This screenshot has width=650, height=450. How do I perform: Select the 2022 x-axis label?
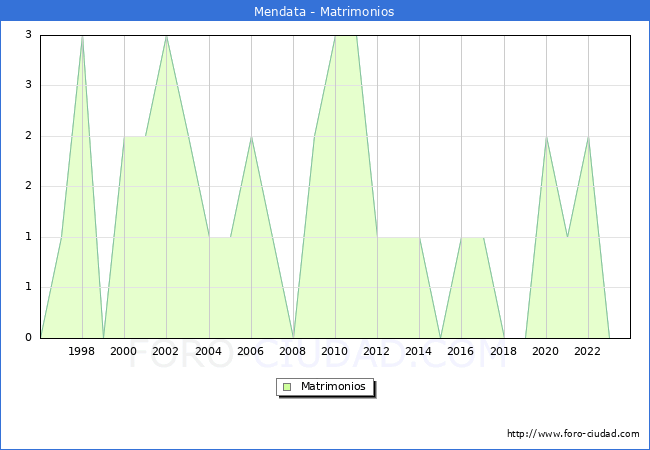(x=588, y=351)
